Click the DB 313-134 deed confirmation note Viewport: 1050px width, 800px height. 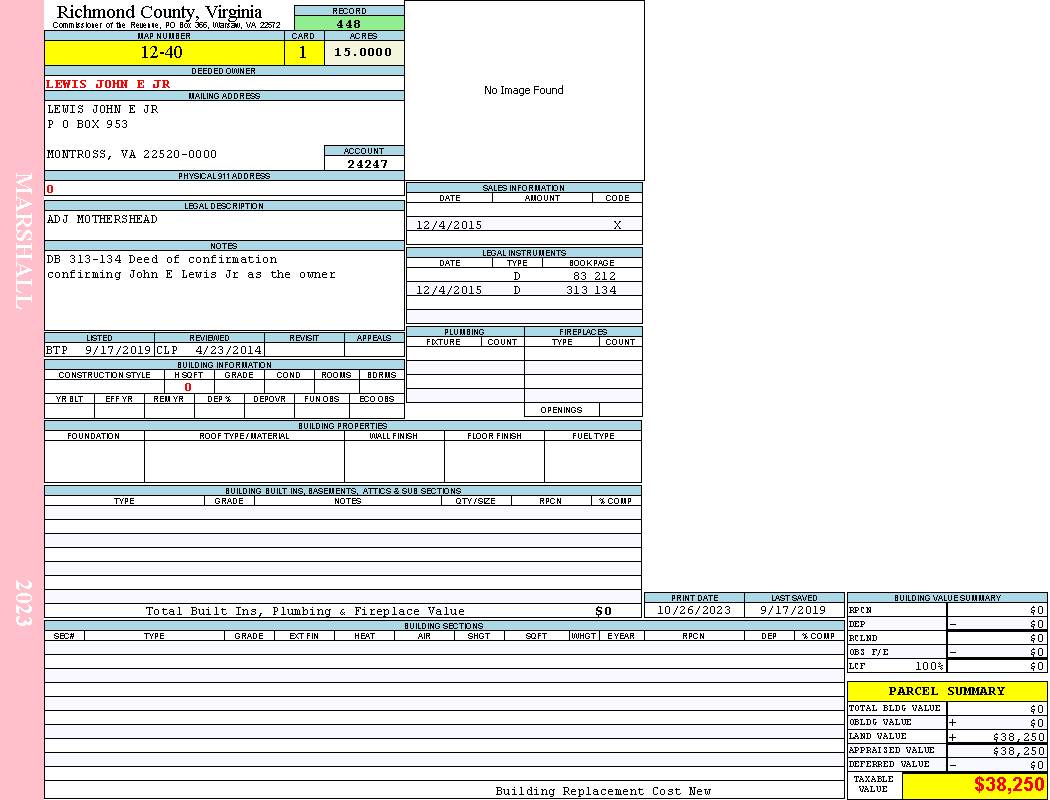coord(161,259)
